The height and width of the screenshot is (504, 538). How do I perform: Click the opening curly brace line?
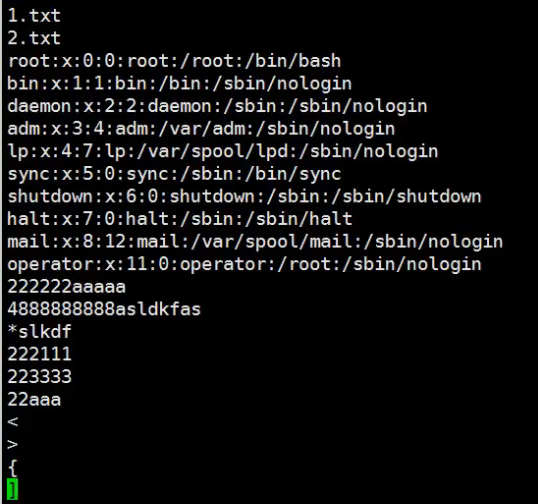[13, 468]
